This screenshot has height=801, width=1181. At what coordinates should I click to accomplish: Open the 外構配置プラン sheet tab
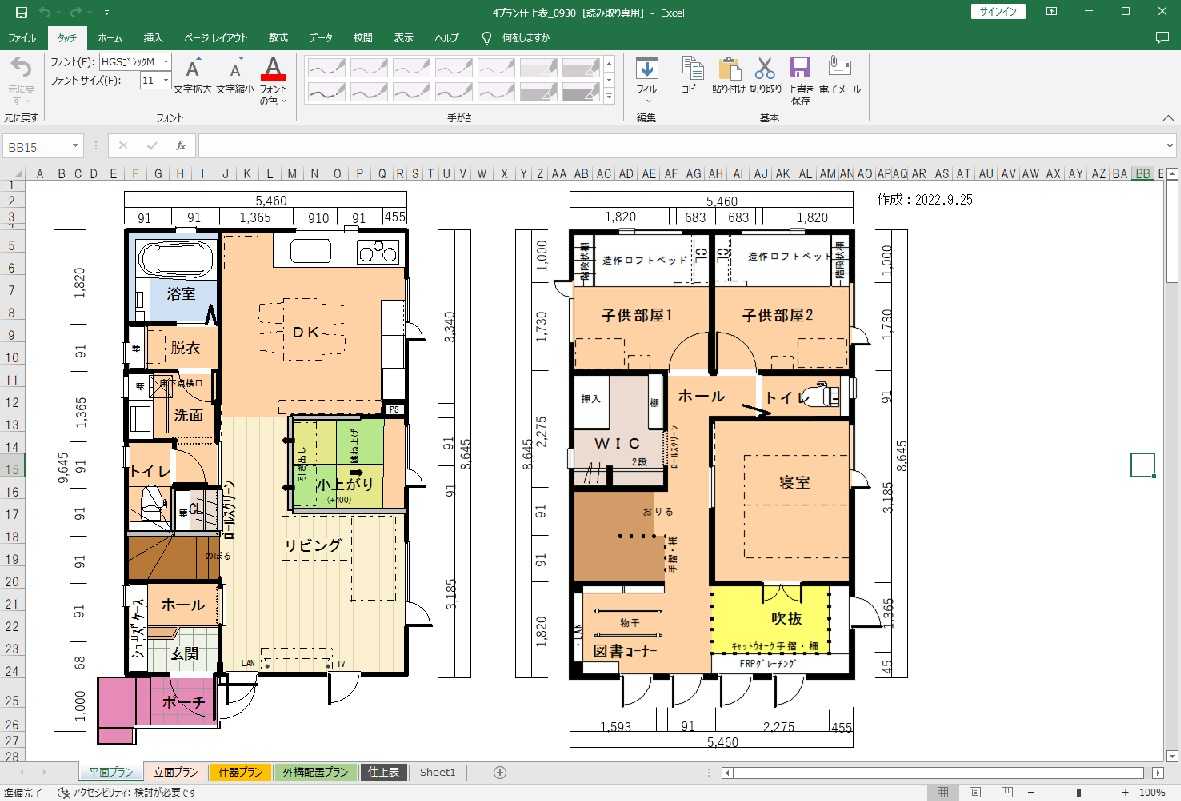click(316, 772)
